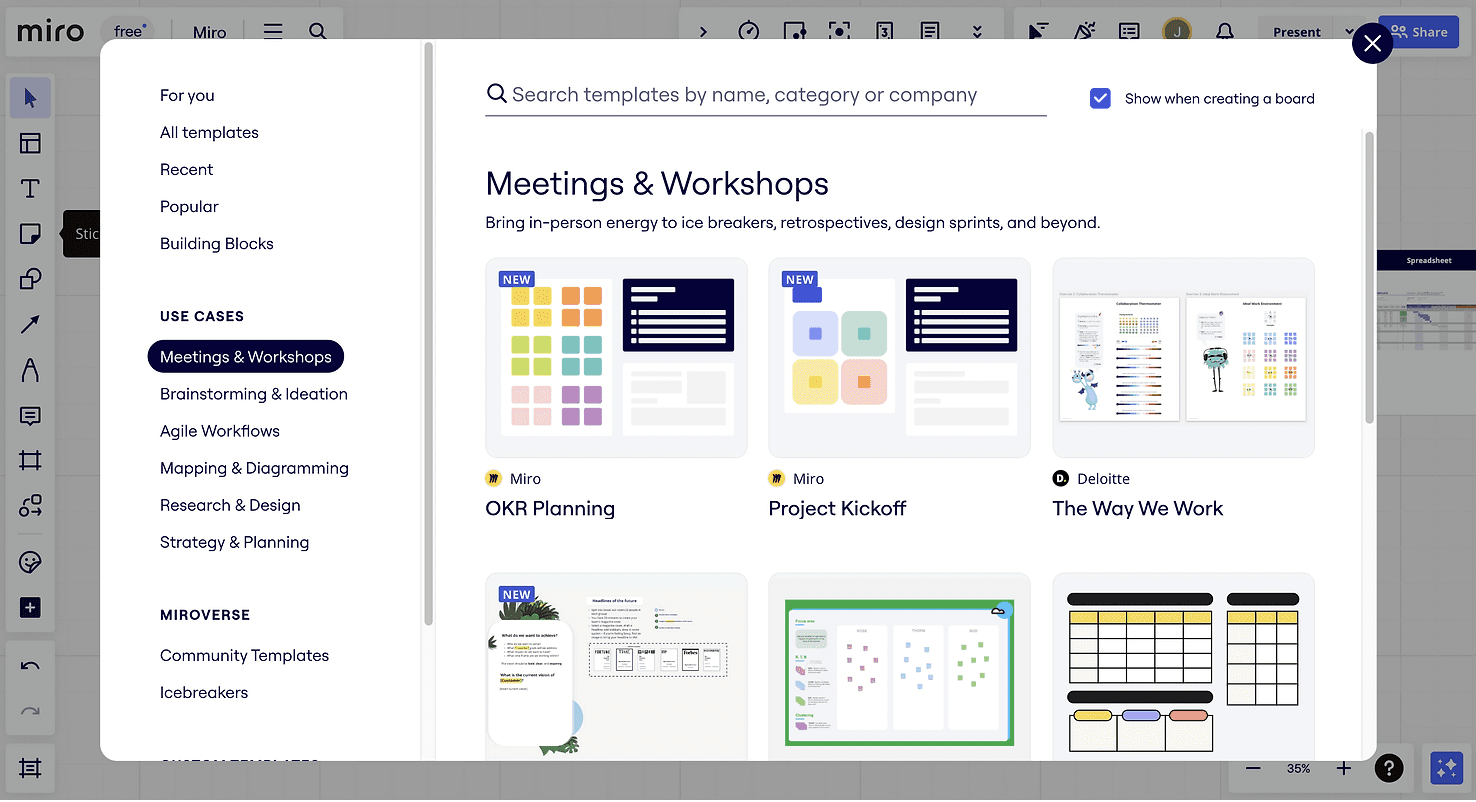Select the Comment tool

coord(30,416)
